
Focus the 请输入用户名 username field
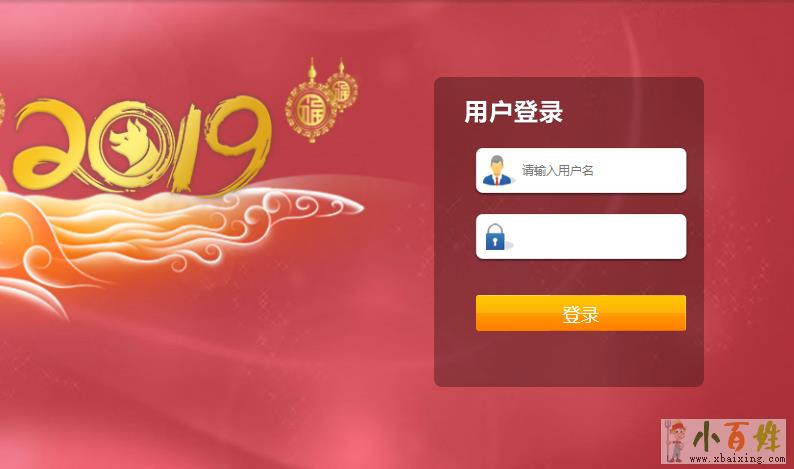(x=581, y=171)
